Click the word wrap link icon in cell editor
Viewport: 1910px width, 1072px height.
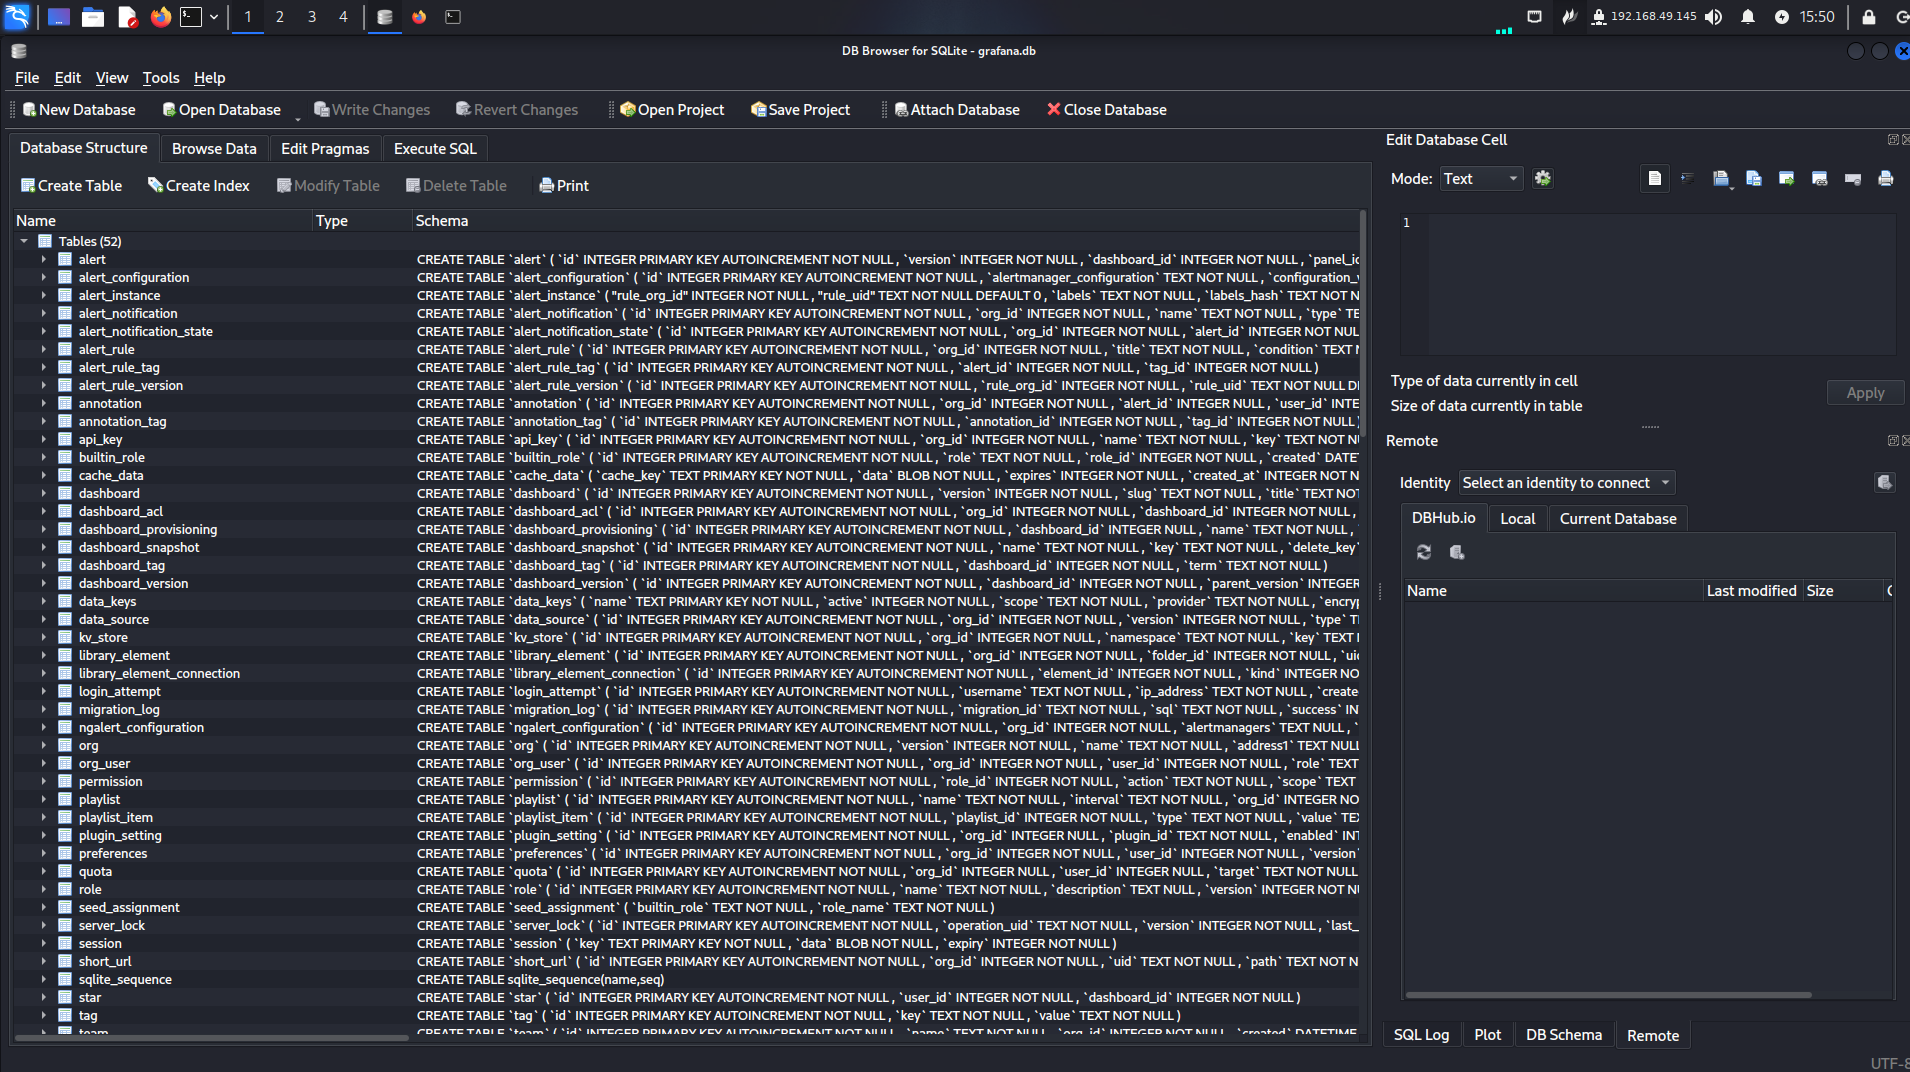coord(1820,179)
